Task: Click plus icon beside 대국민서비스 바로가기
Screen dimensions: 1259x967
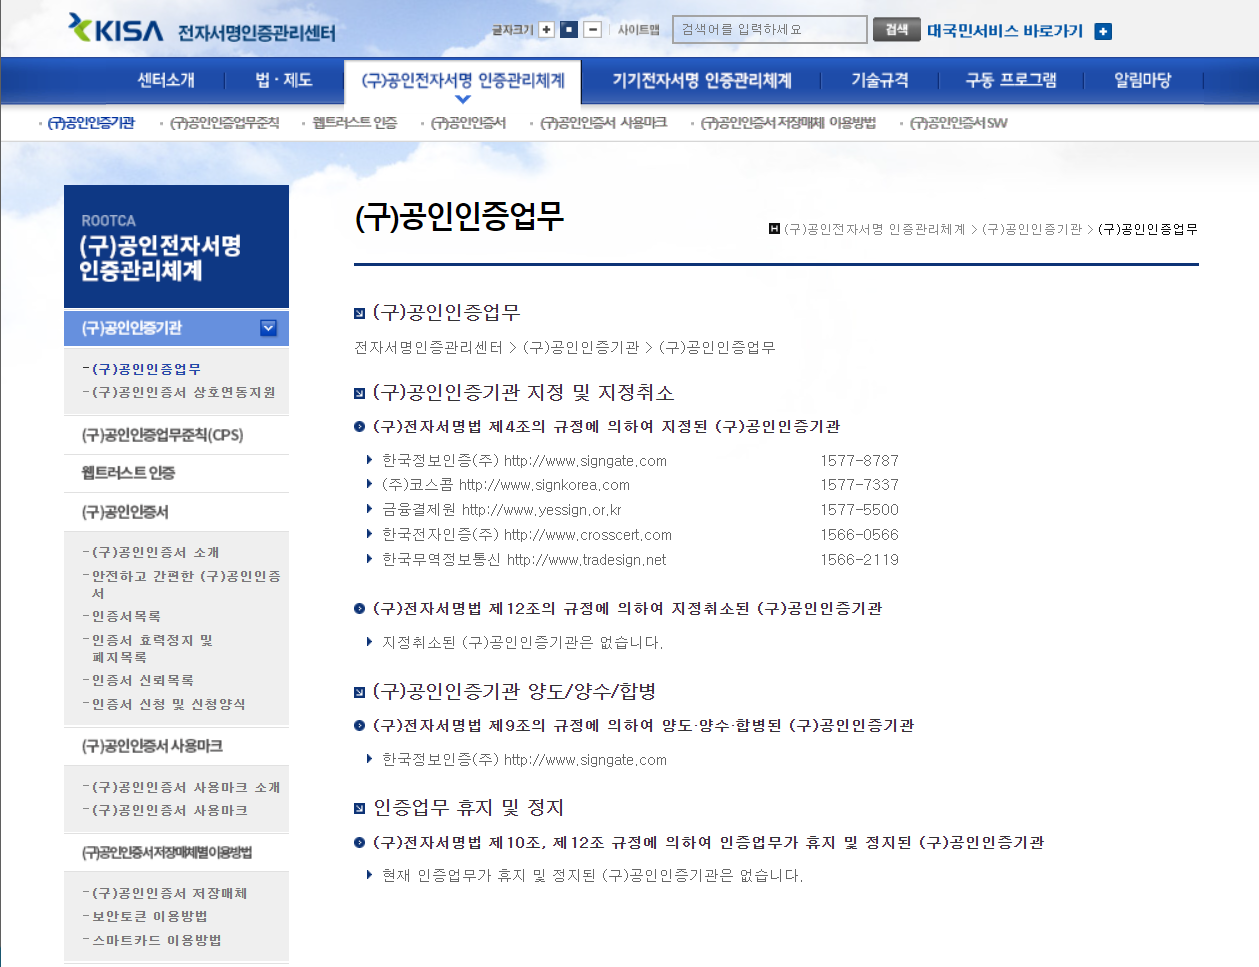Action: click(1103, 31)
